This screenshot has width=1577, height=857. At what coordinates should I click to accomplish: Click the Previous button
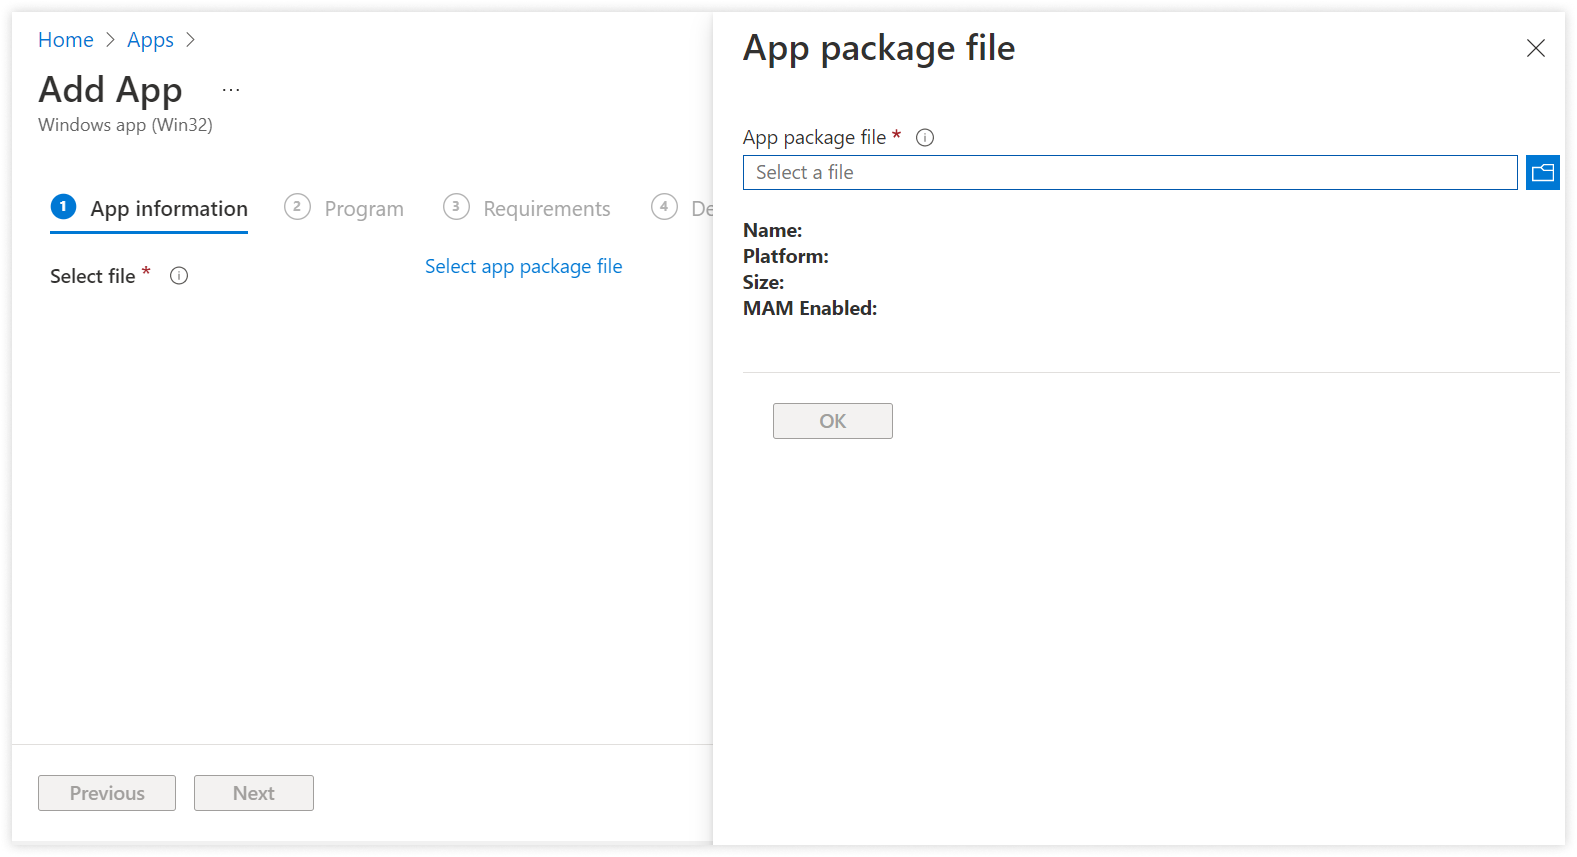[x=107, y=793]
